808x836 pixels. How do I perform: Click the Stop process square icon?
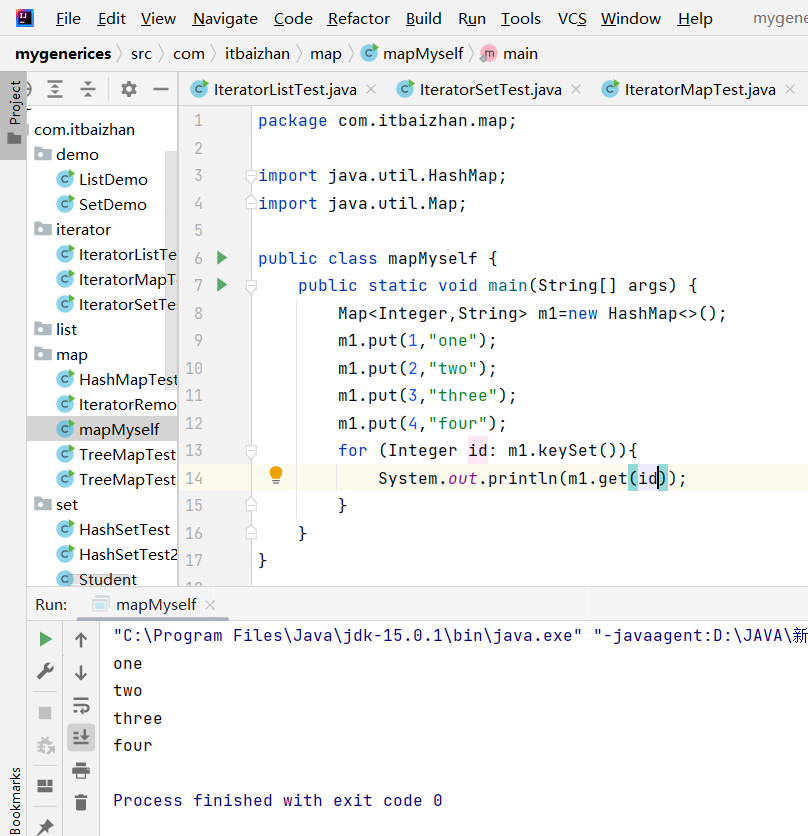45,713
